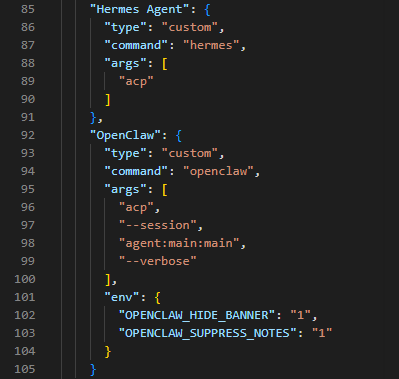This screenshot has width=399, height=379.
Task: Click the closing brace on line 104
Action: tap(107, 351)
